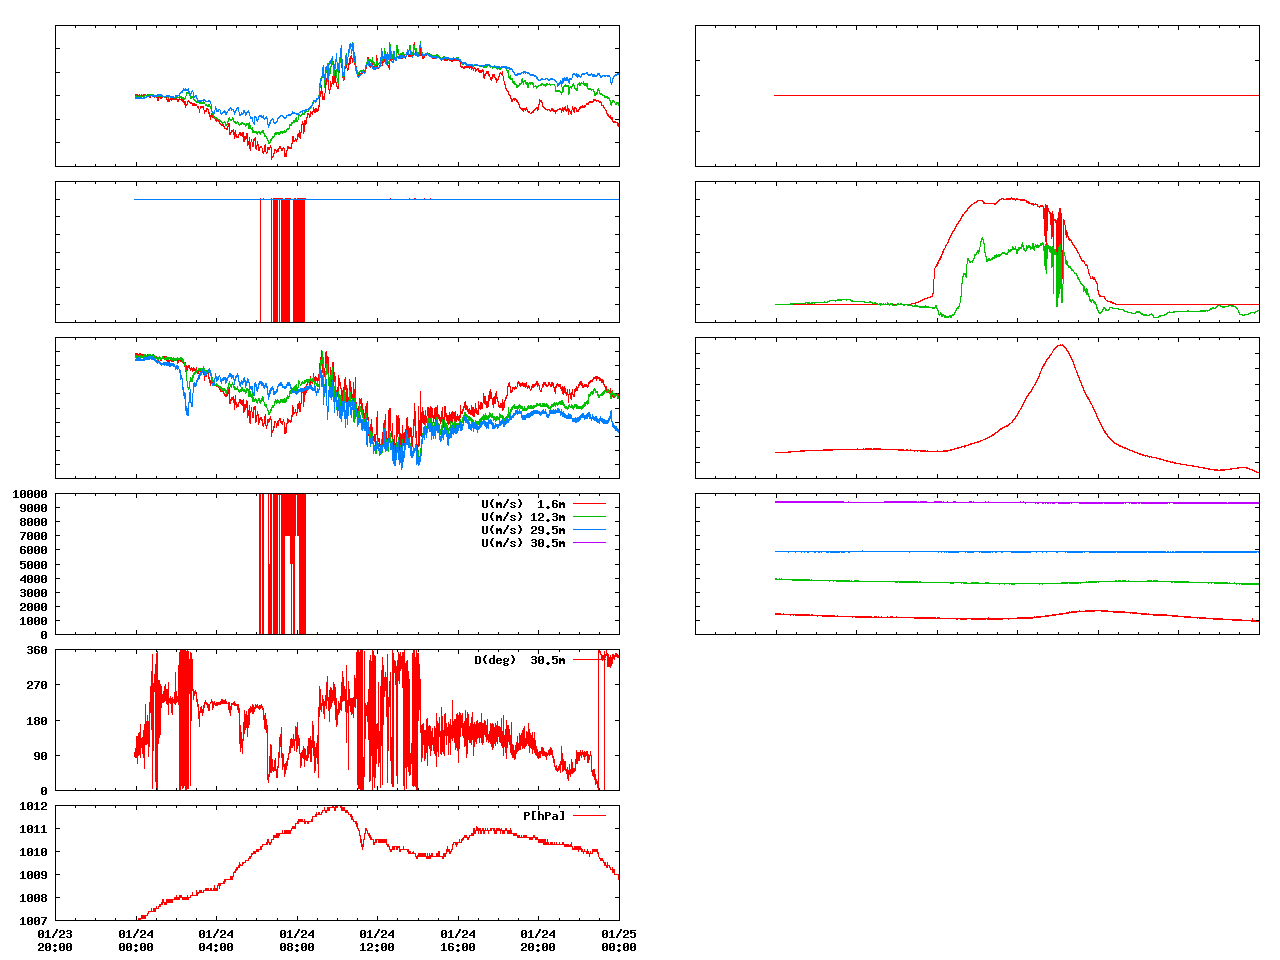
Task: Click the "6000" y-axis tick label
Action: pyautogui.click(x=33, y=550)
